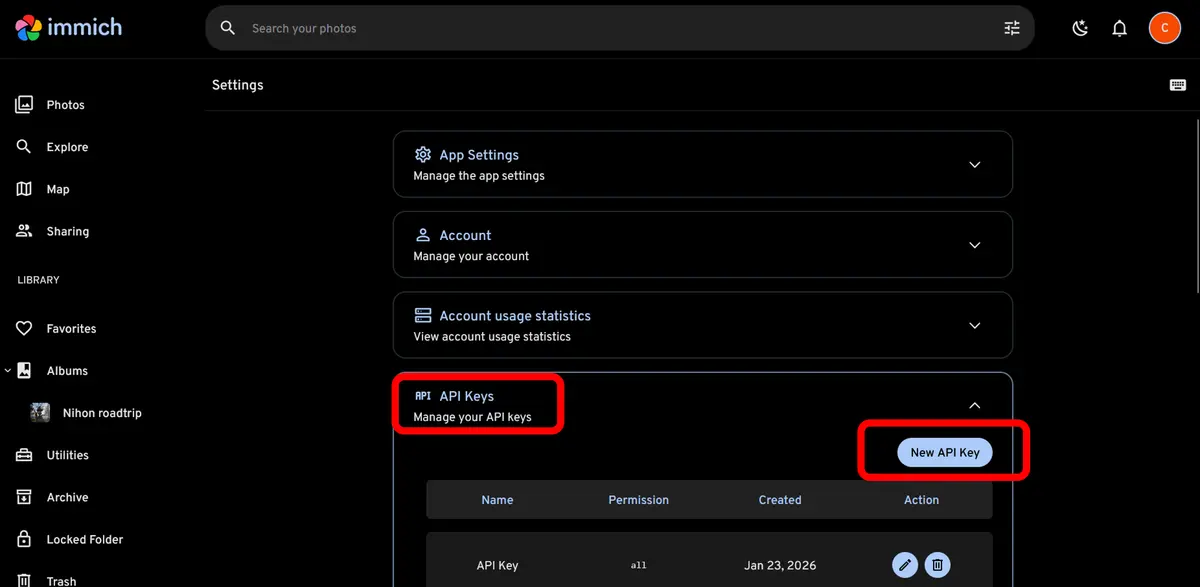
Task: Open the Map view
Action: click(58, 189)
